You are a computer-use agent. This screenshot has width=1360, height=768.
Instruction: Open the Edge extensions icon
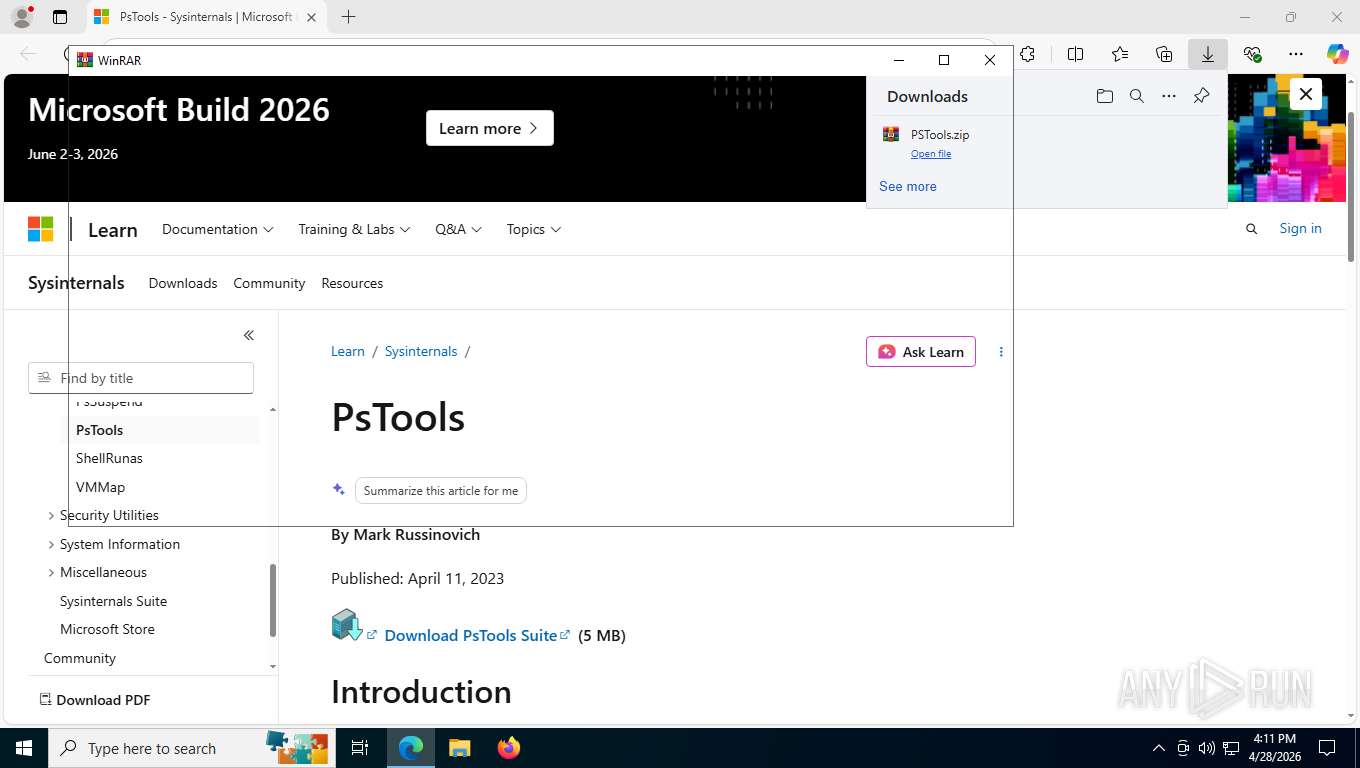[1027, 54]
